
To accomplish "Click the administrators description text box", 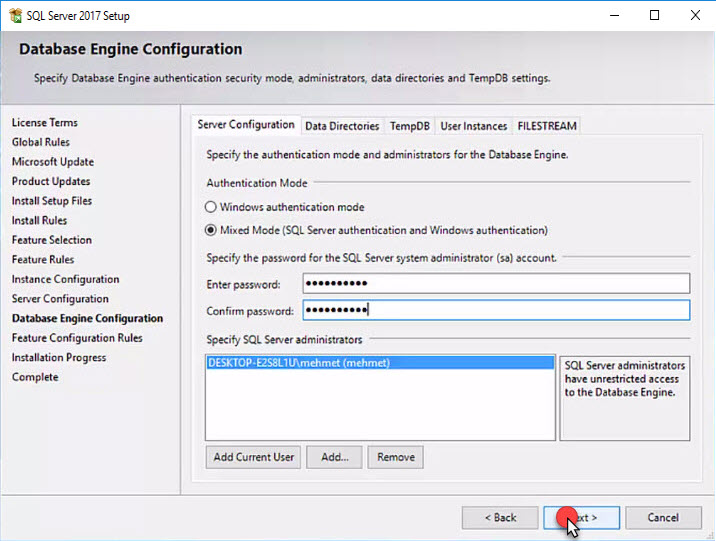I will click(x=625, y=398).
